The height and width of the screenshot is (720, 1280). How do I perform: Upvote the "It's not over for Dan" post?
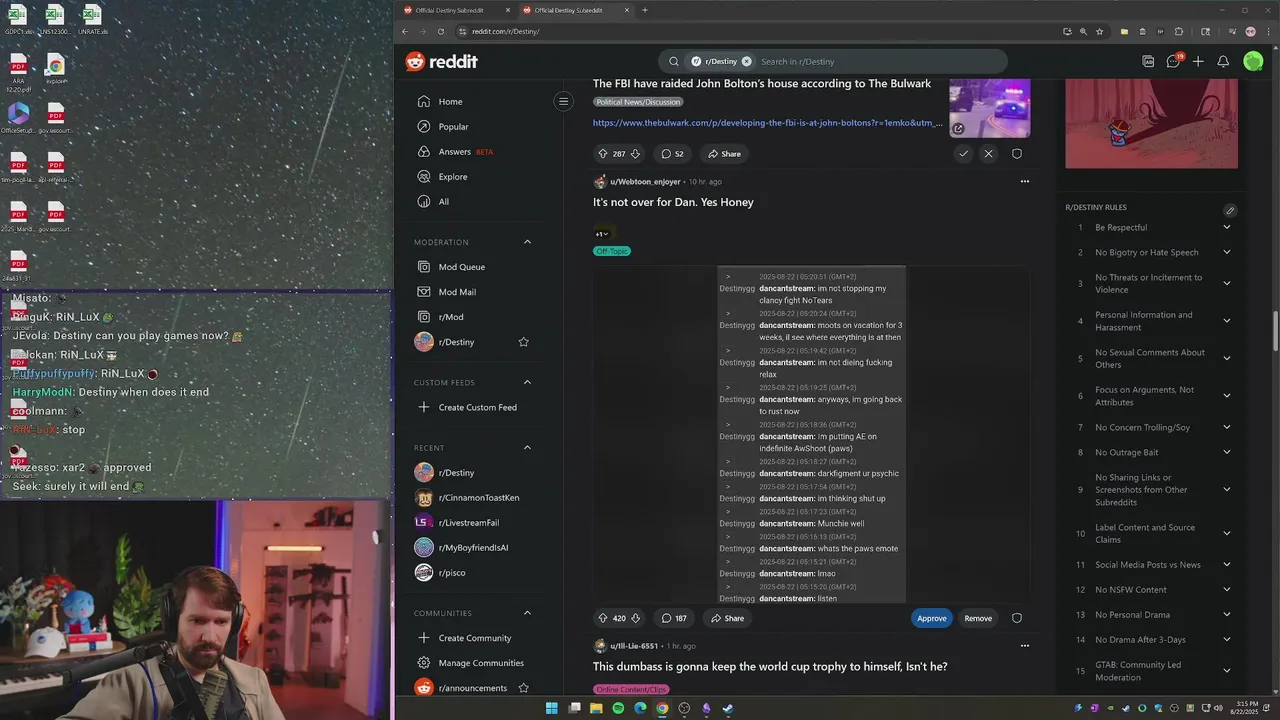(x=602, y=618)
